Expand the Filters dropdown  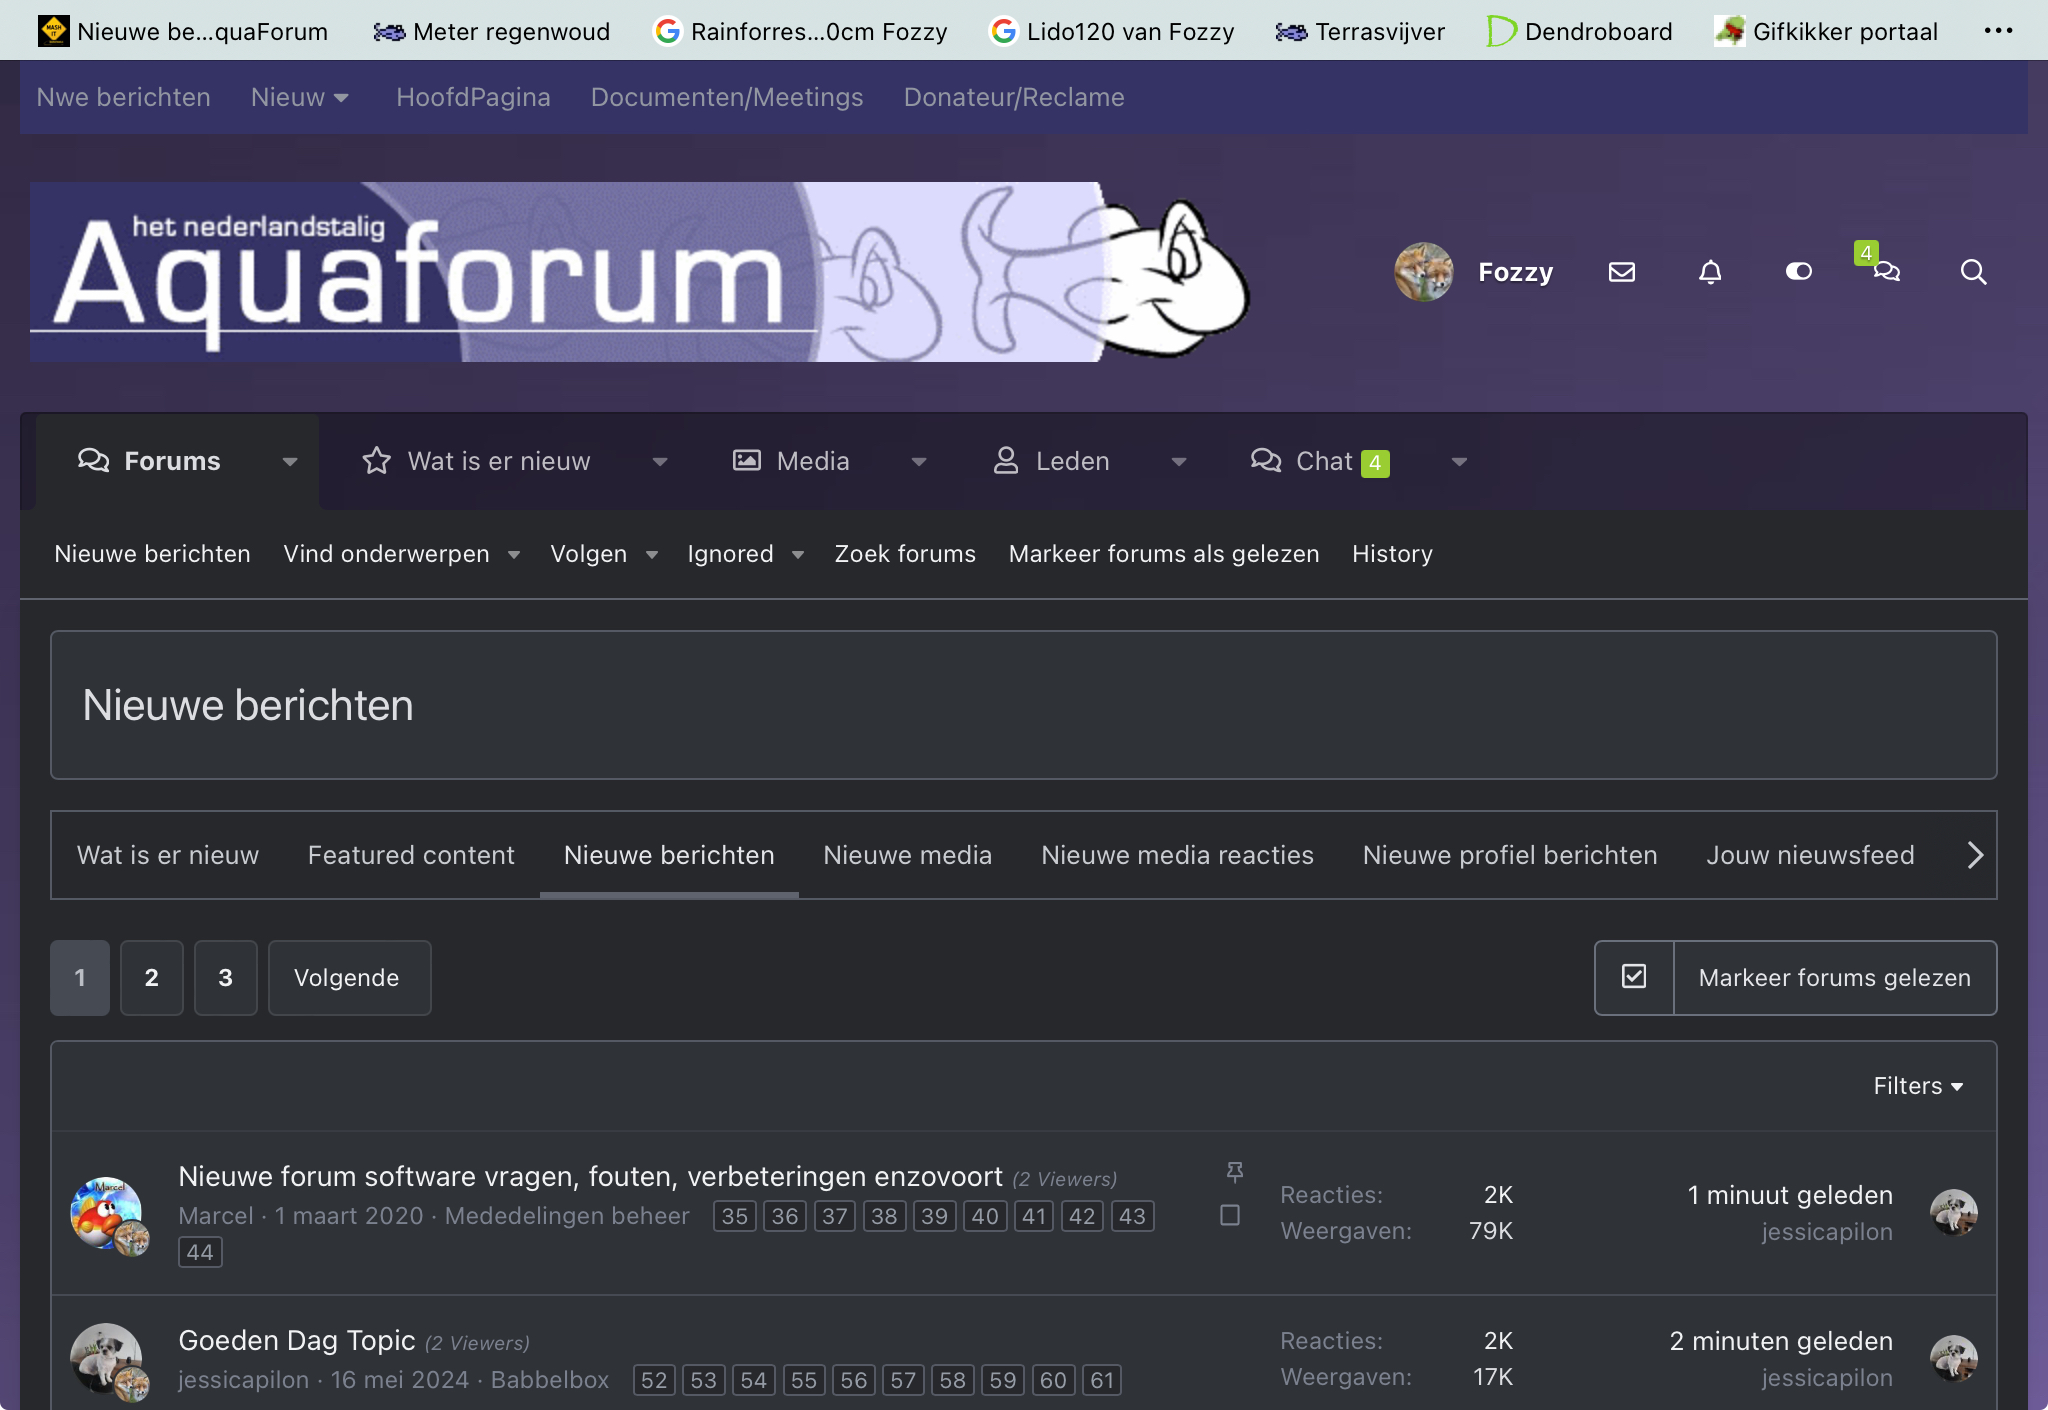(1917, 1086)
